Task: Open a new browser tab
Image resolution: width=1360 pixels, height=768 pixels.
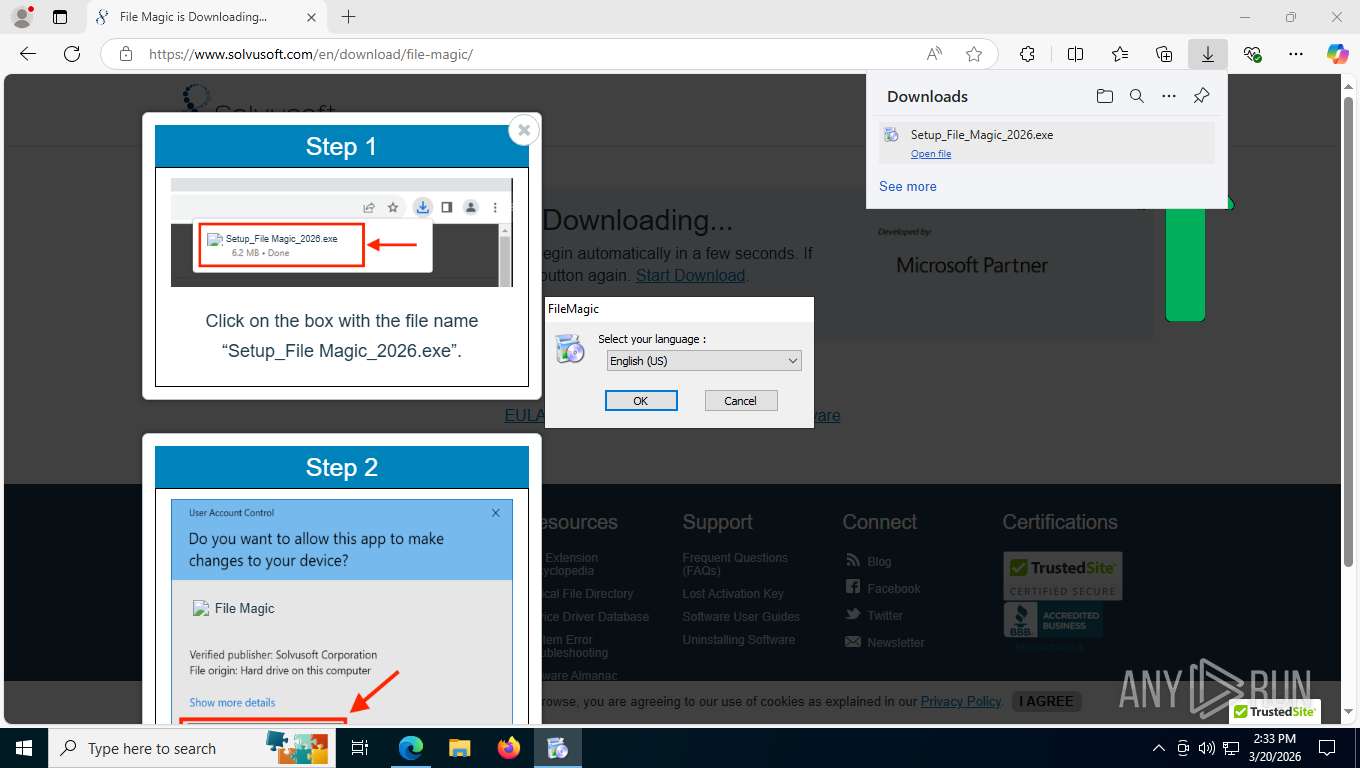Action: tap(348, 17)
